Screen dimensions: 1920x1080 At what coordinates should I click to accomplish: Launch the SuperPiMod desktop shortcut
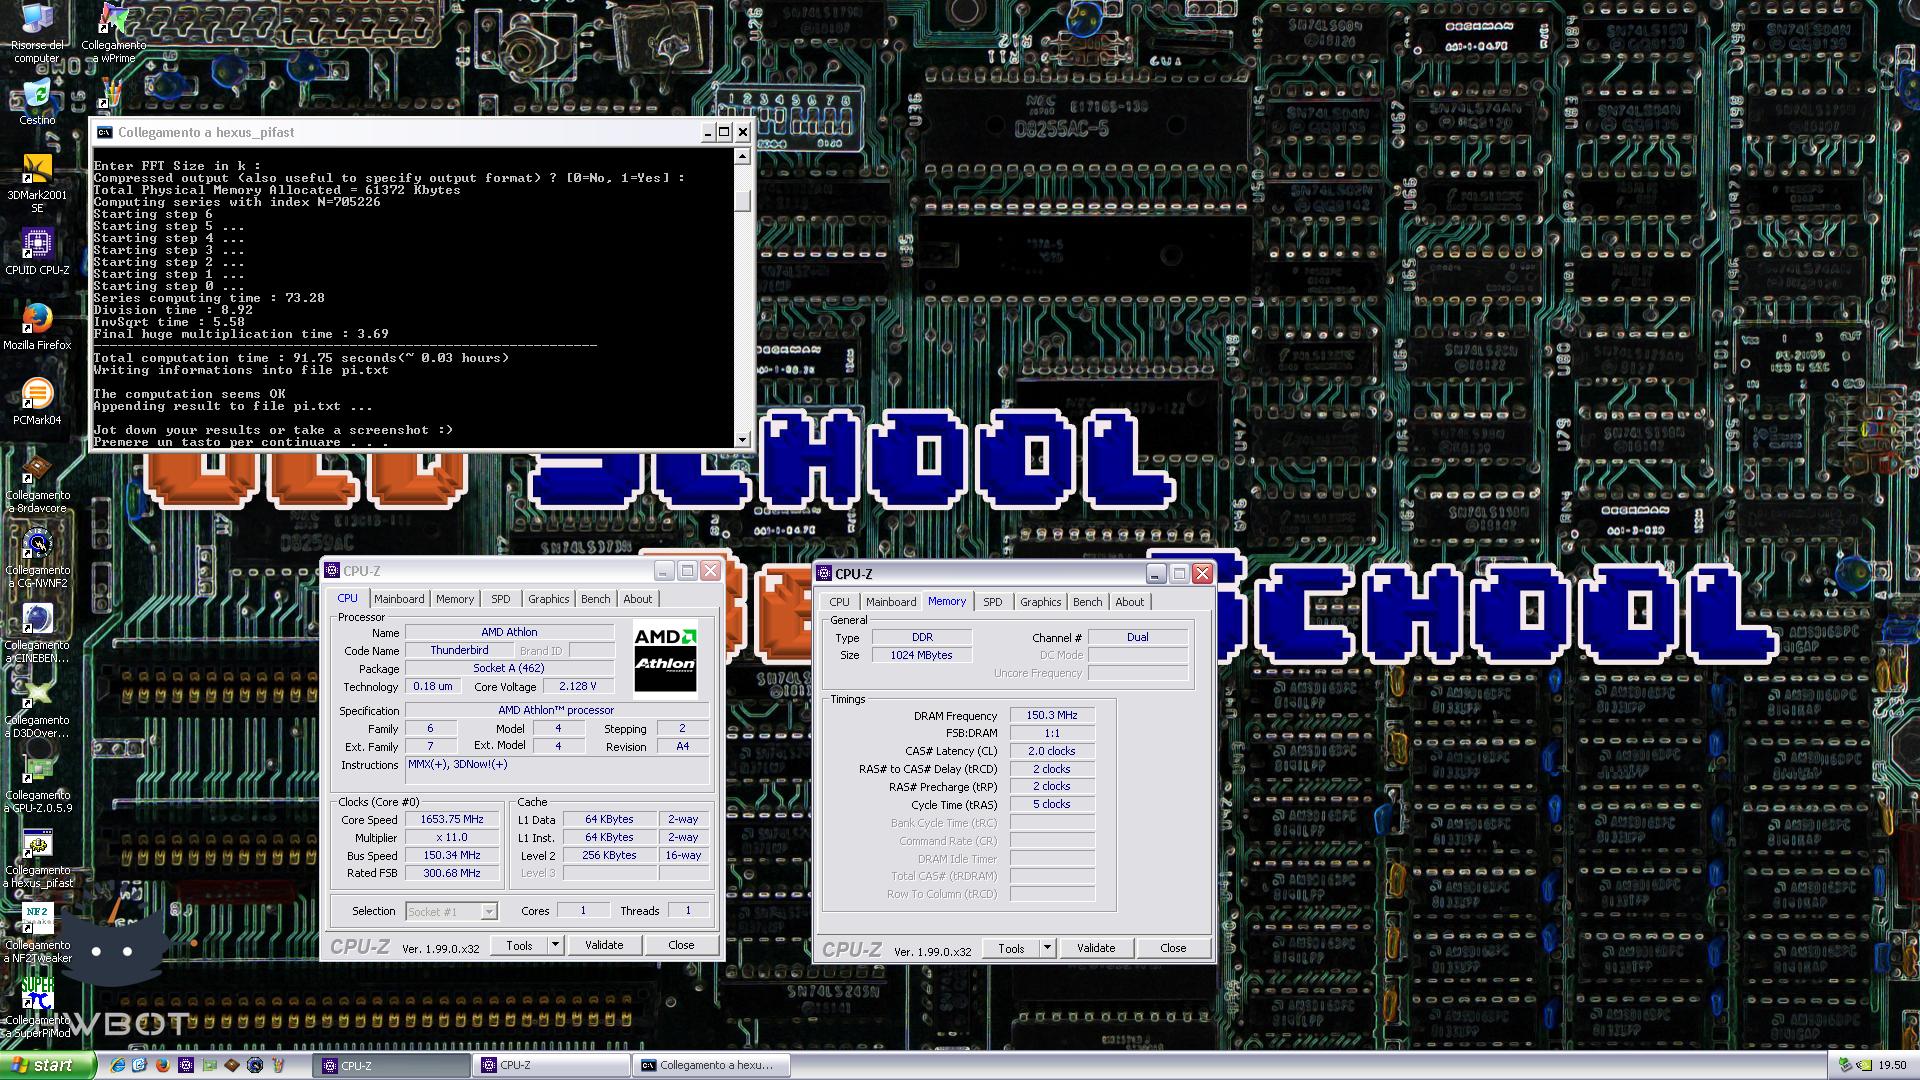pos(37,1008)
